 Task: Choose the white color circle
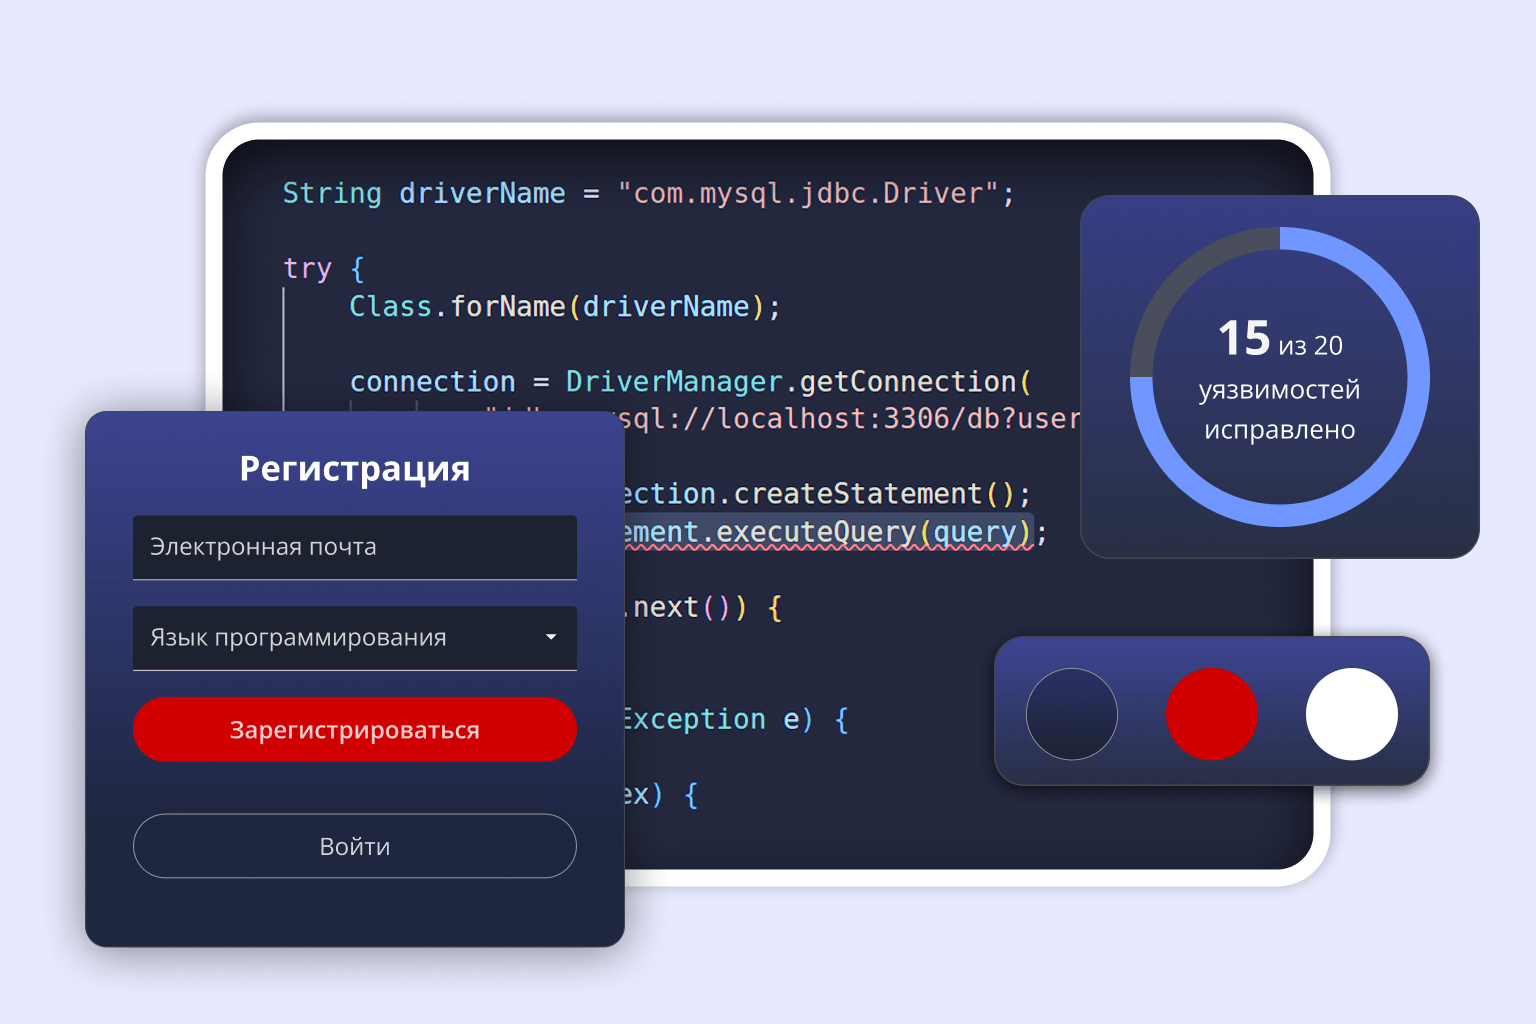[x=1351, y=714]
